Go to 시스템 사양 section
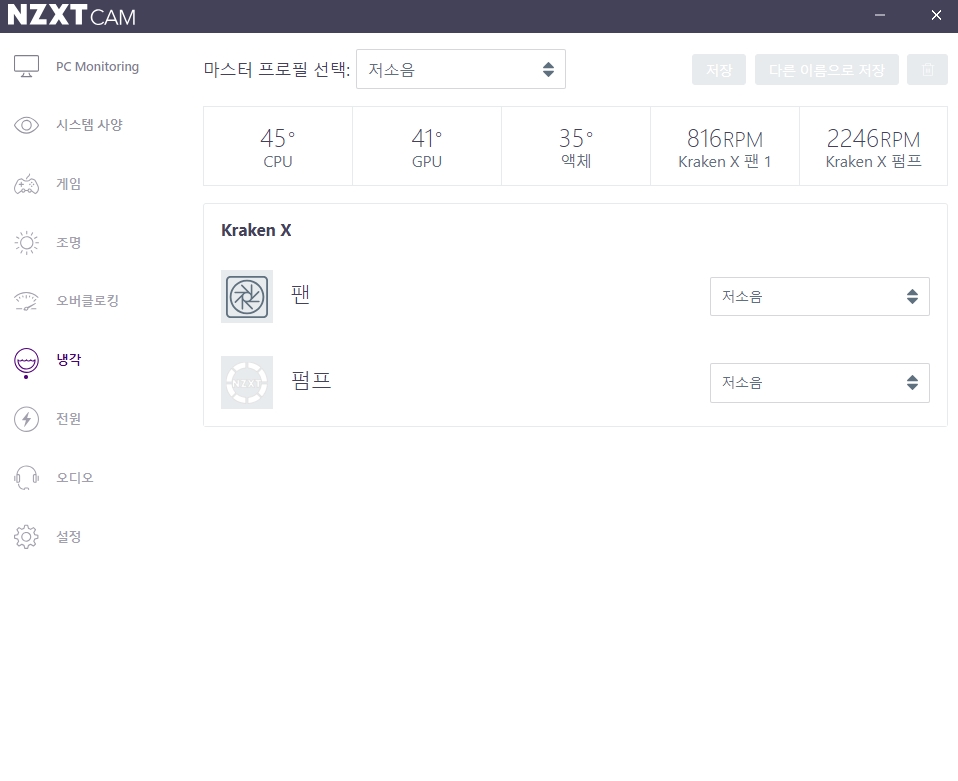This screenshot has height=781, width=958. (89, 125)
